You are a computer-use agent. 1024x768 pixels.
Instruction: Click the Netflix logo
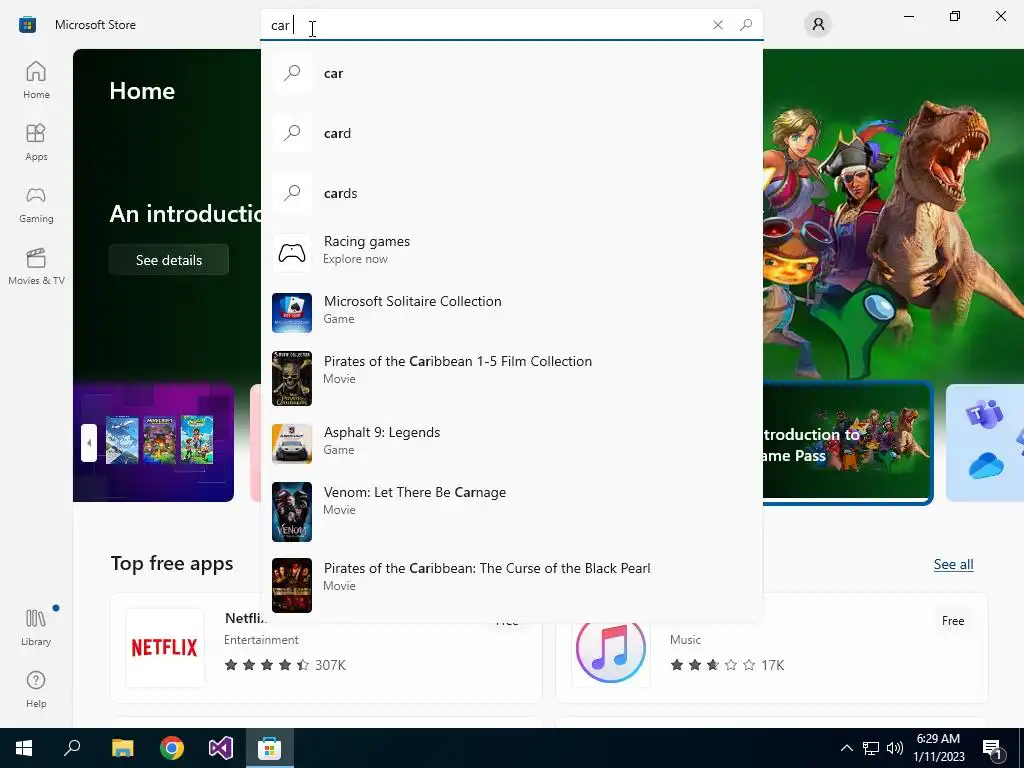coord(165,648)
